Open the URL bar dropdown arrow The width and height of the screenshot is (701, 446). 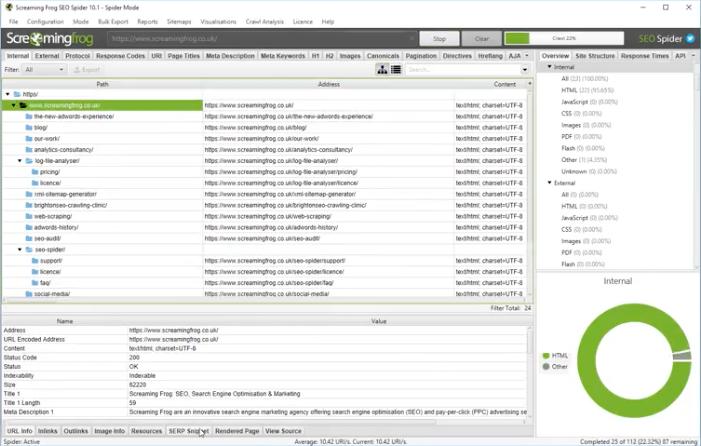411,38
